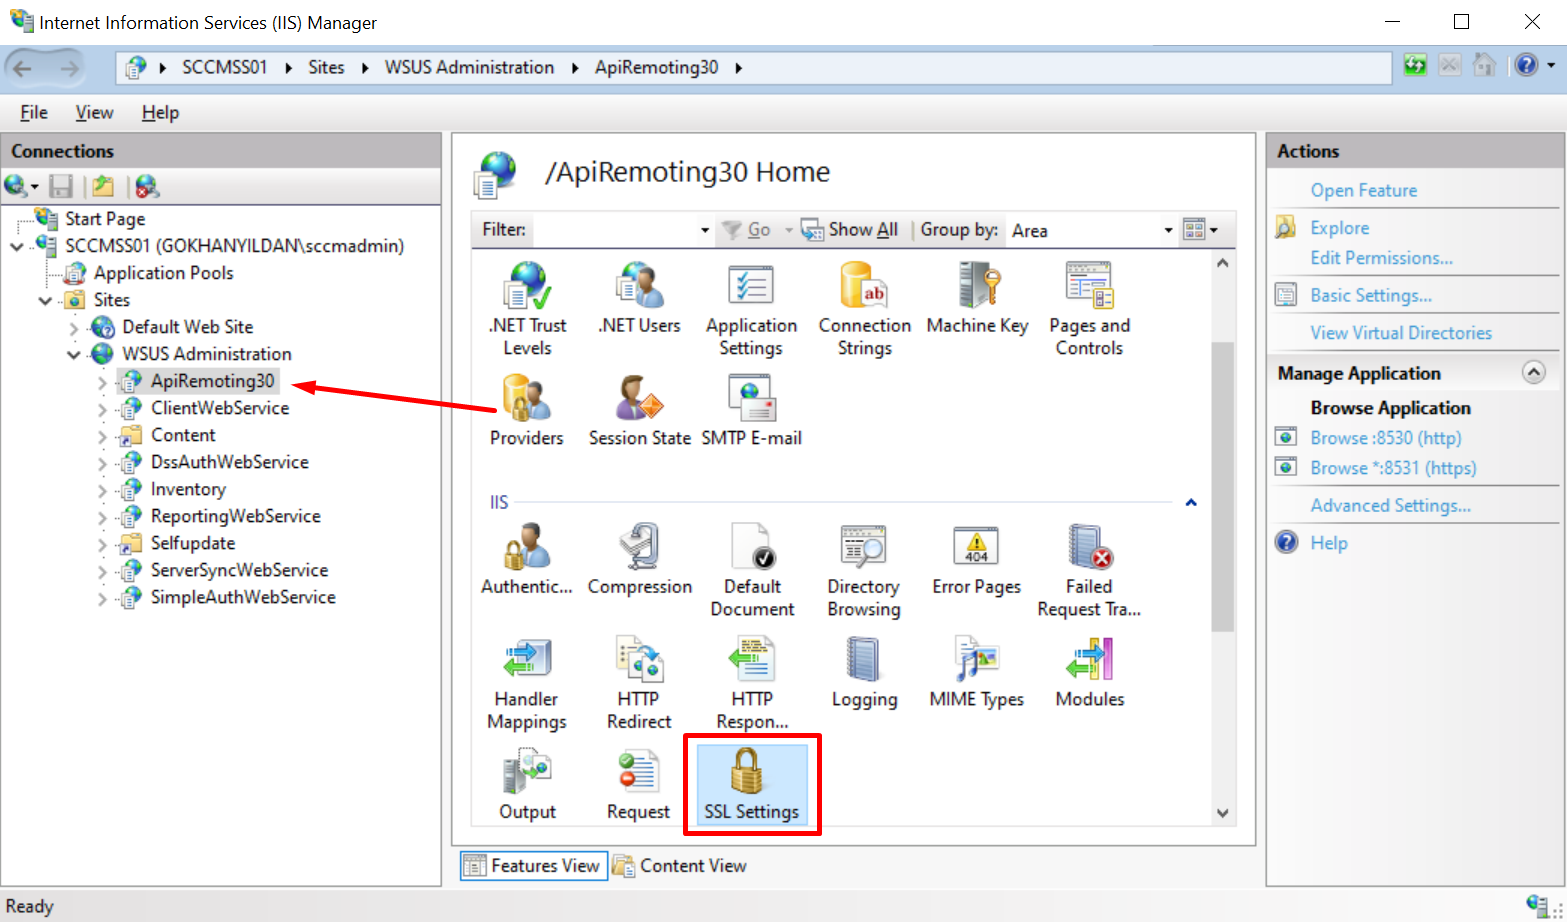Image resolution: width=1567 pixels, height=922 pixels.
Task: Open the HTTP Redirect feature
Action: click(639, 683)
